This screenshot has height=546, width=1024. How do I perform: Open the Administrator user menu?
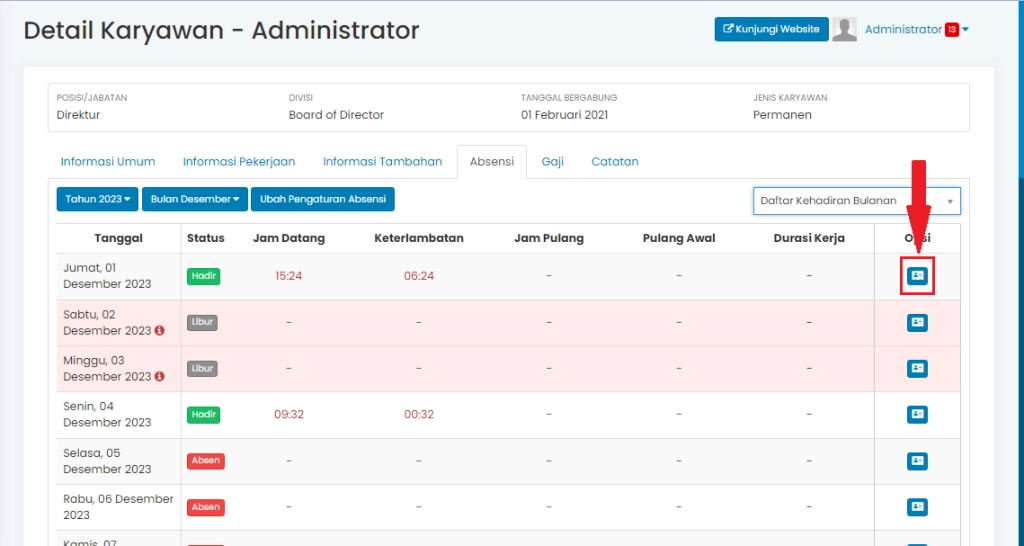903,30
